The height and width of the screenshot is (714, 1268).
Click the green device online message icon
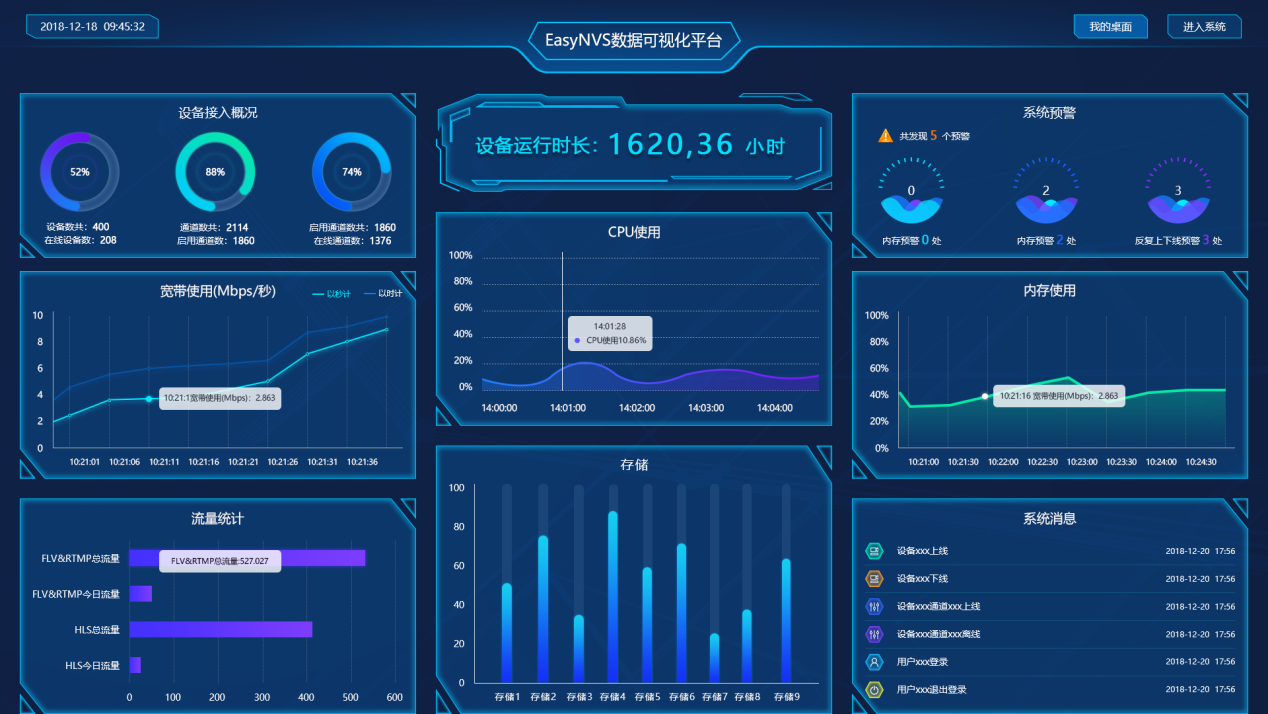(x=874, y=550)
